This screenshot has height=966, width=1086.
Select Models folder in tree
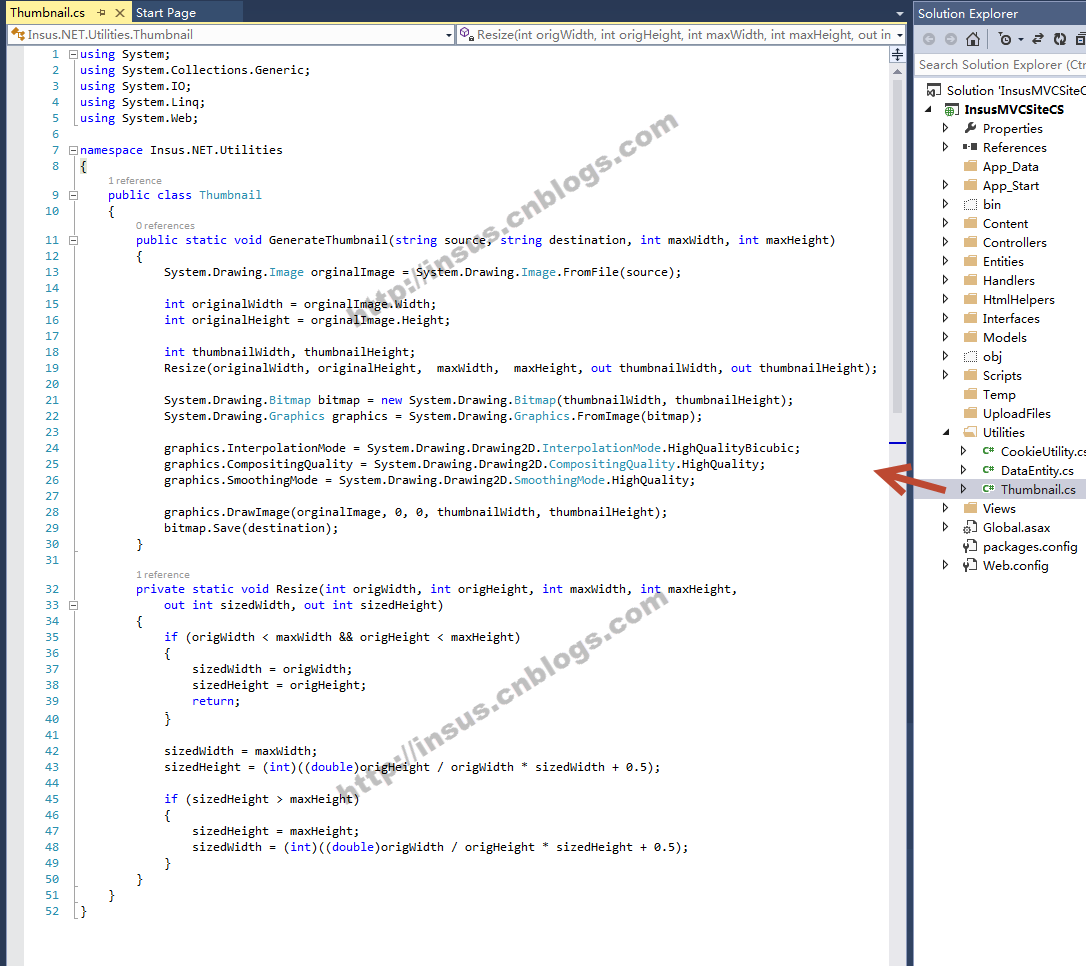1004,337
